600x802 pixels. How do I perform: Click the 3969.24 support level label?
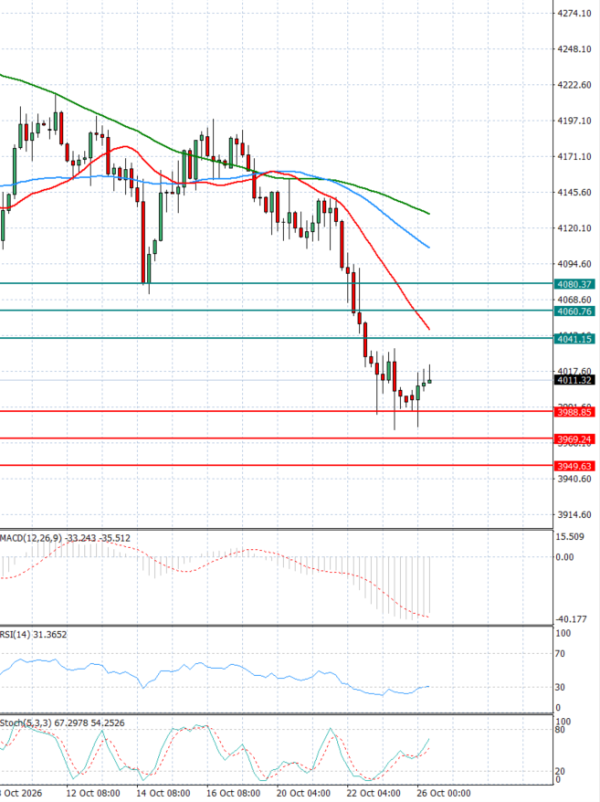574,440
